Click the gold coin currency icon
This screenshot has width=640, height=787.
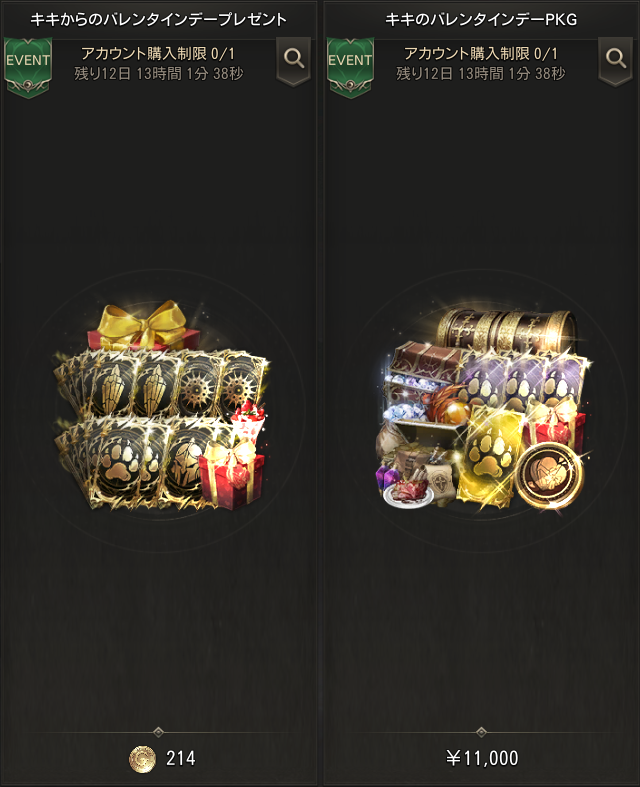(143, 758)
